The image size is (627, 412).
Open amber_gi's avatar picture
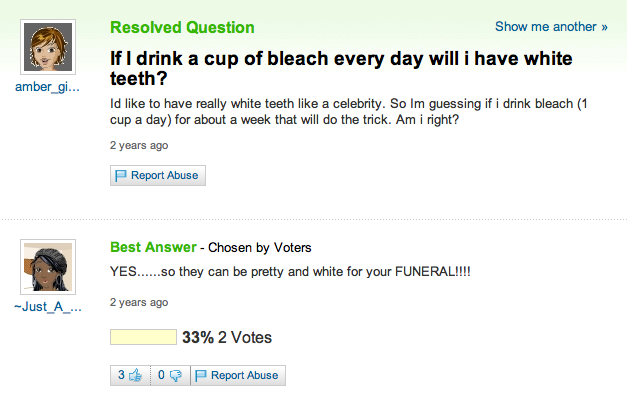47,46
